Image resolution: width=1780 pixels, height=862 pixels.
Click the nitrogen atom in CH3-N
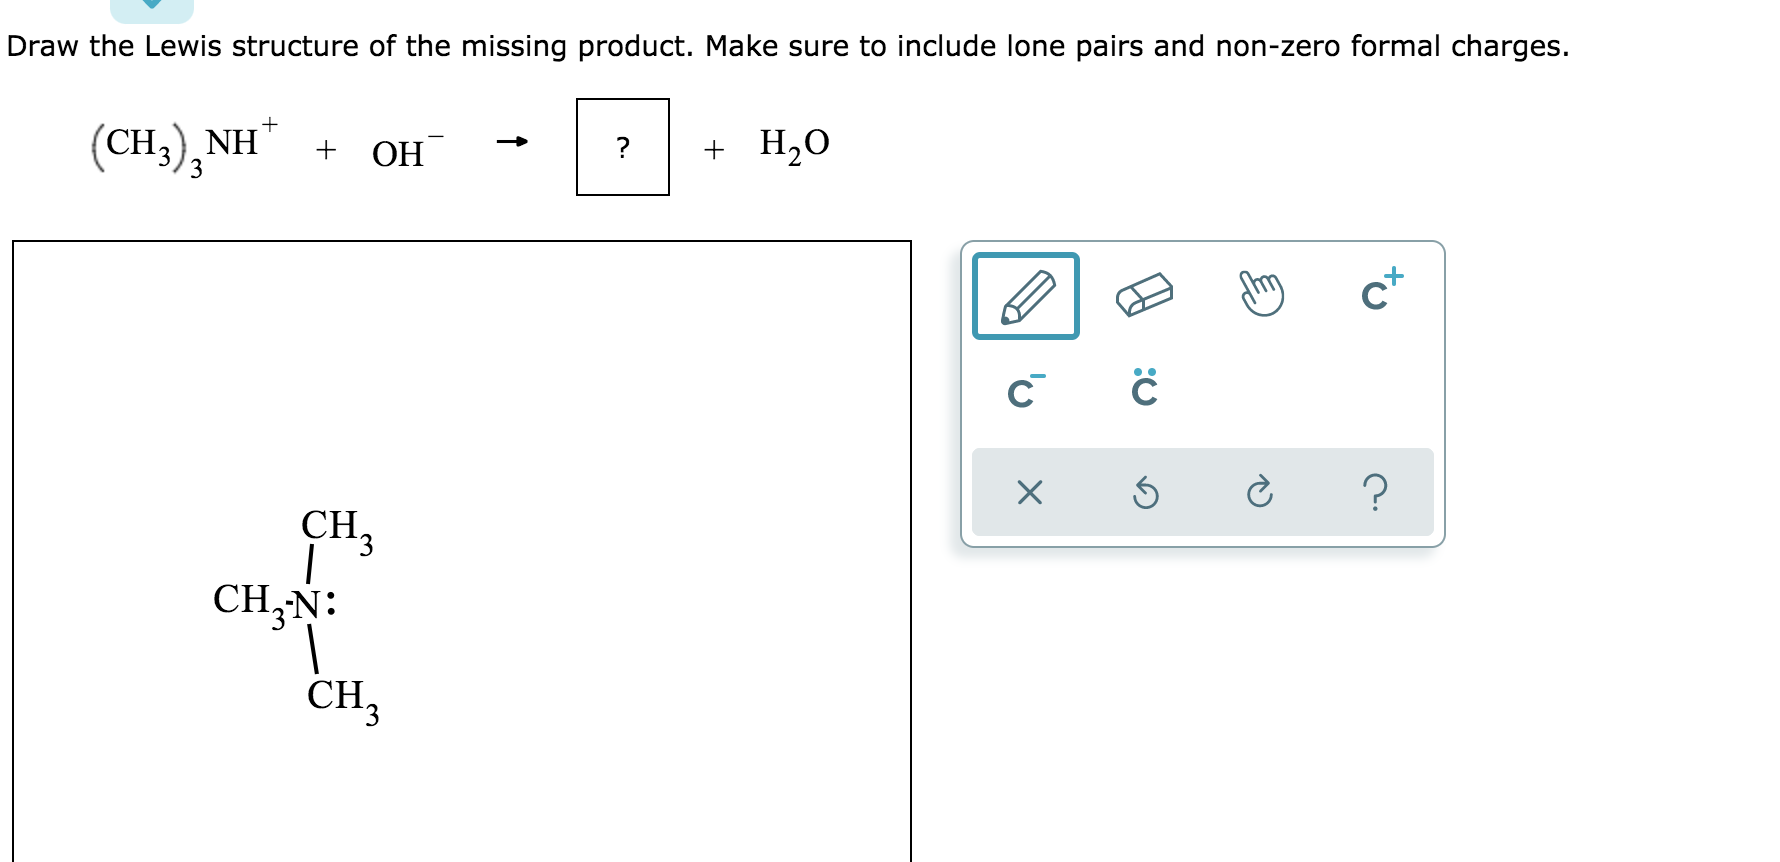(x=311, y=602)
